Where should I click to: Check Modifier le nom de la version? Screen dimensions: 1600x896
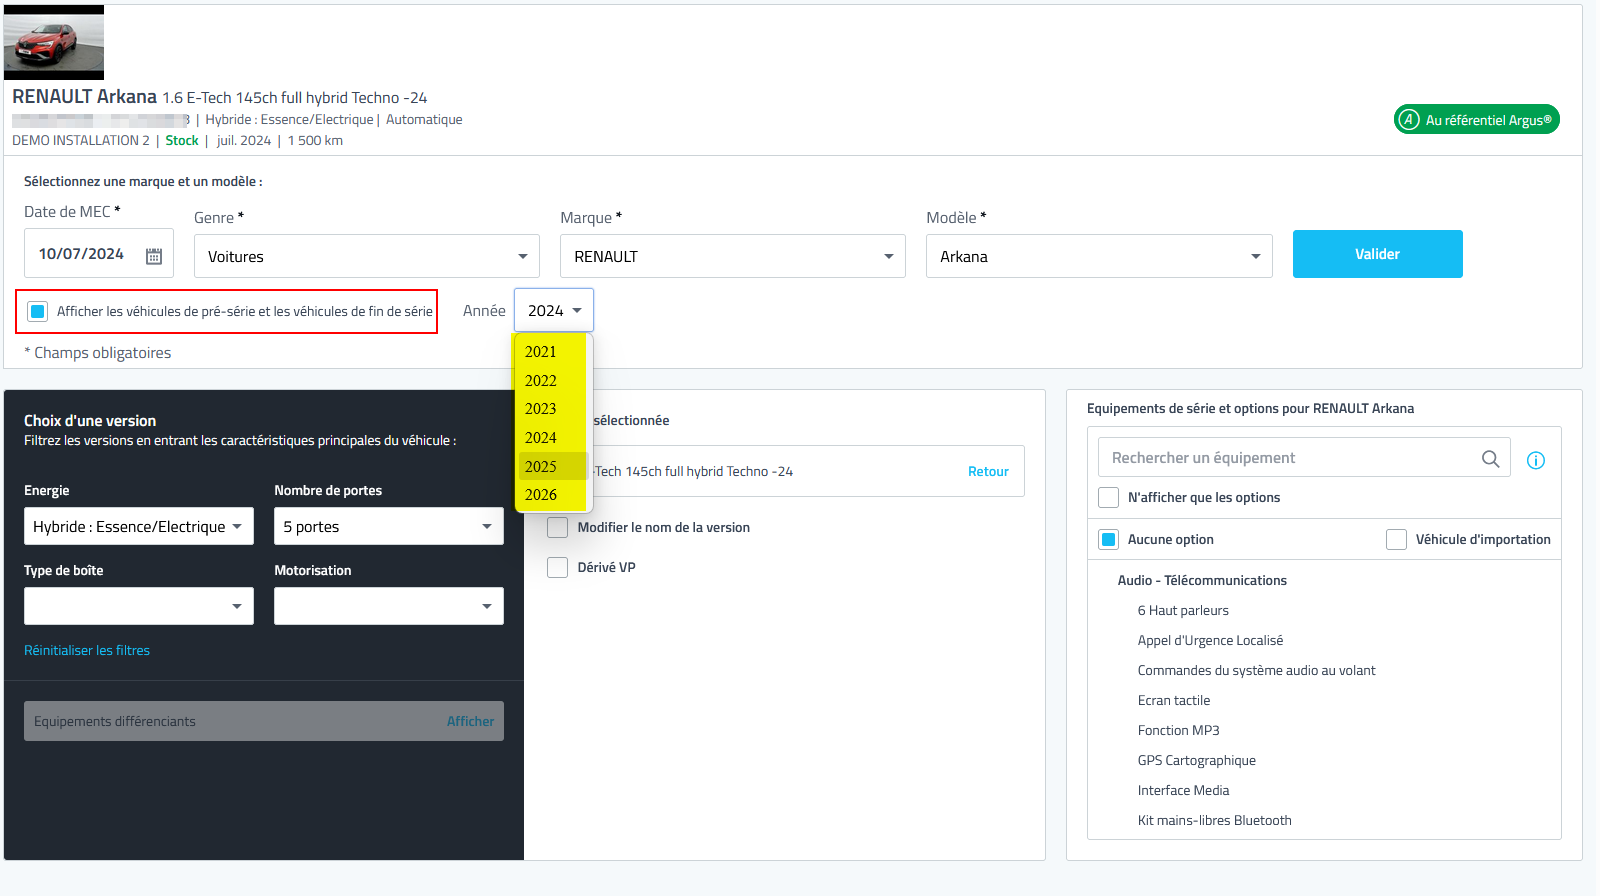(x=558, y=527)
